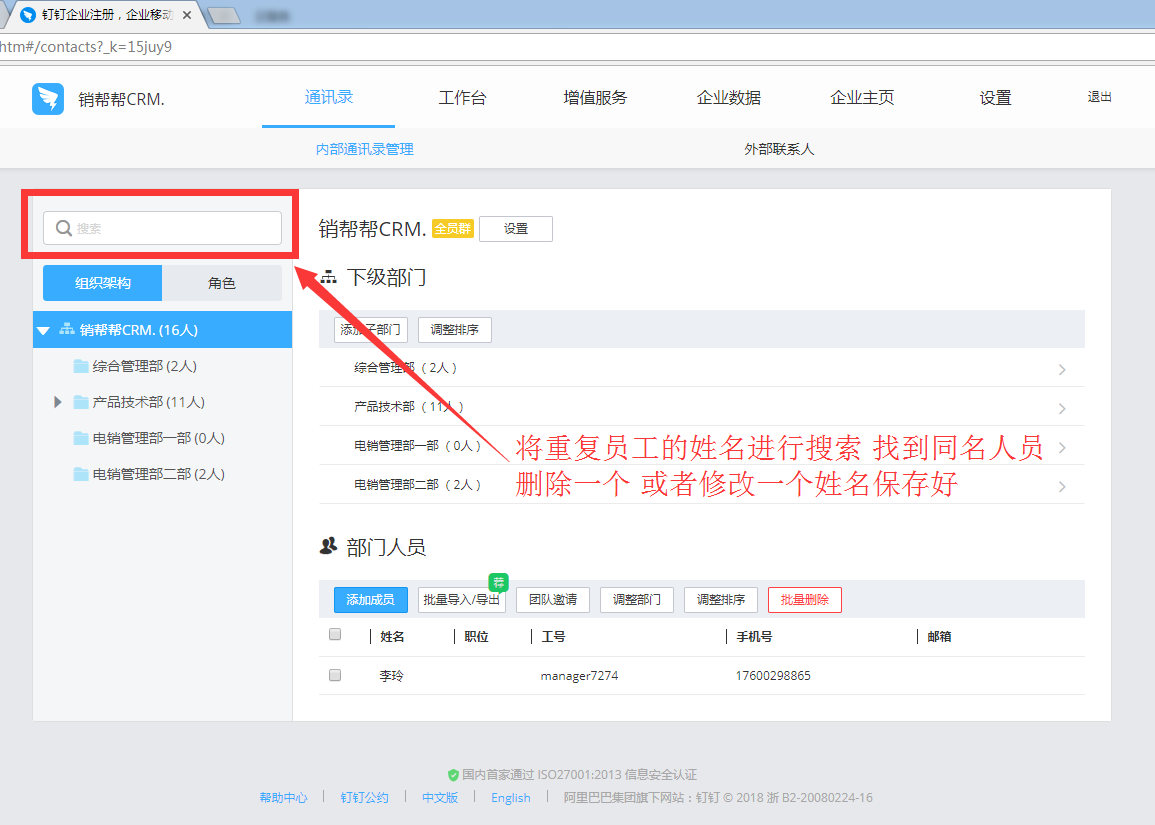
Task: Click the green ISO27001 shield icon in footer
Action: 453,775
